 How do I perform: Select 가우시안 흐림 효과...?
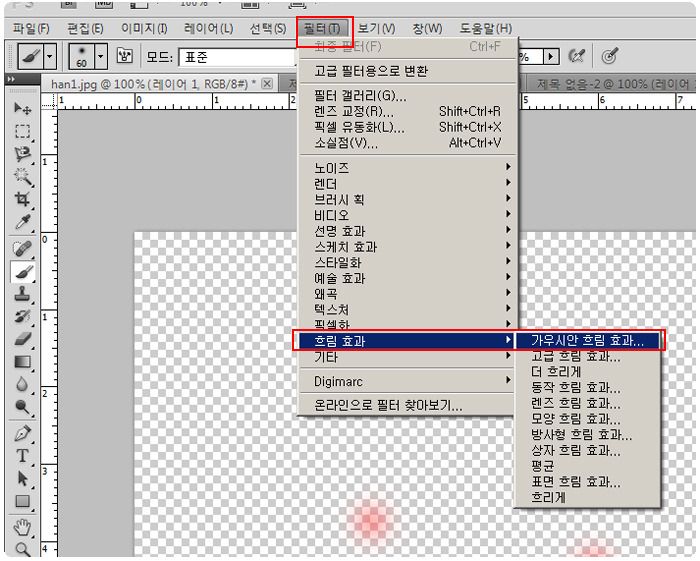(588, 341)
